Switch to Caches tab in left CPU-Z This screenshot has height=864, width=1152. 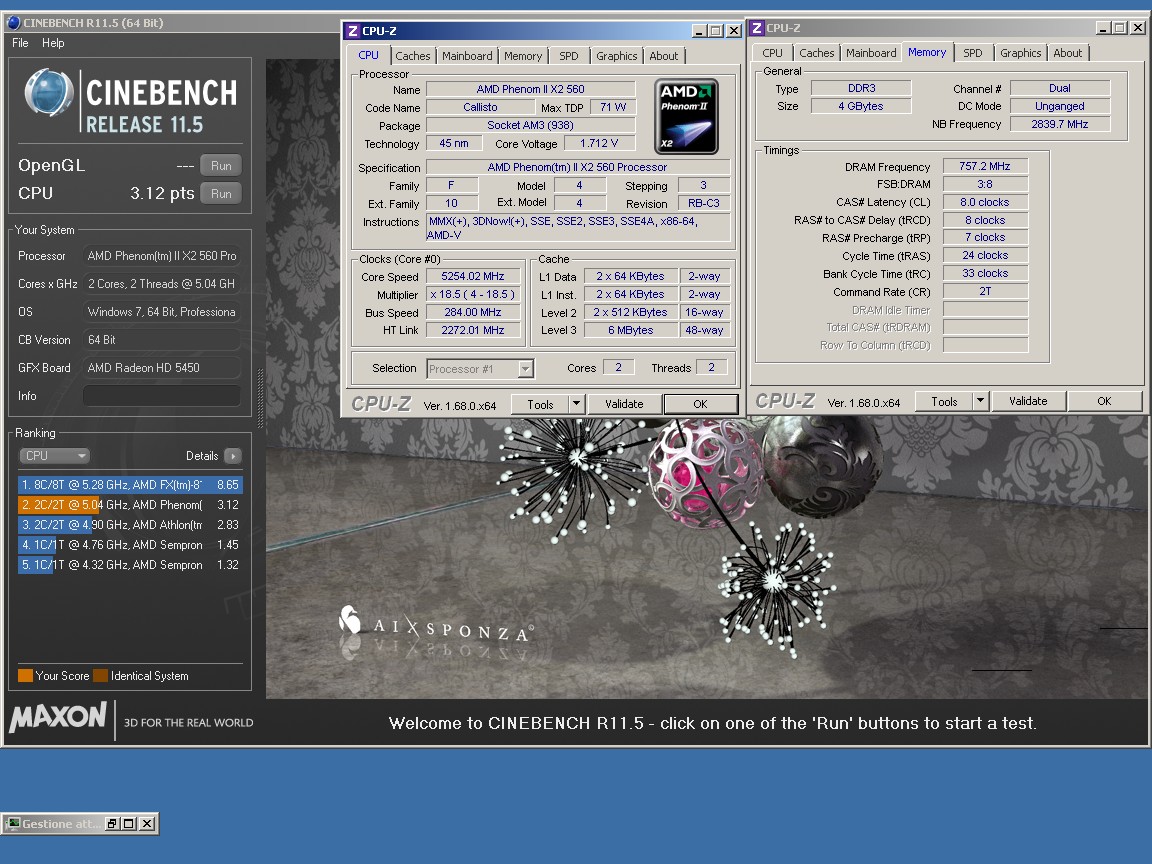412,56
